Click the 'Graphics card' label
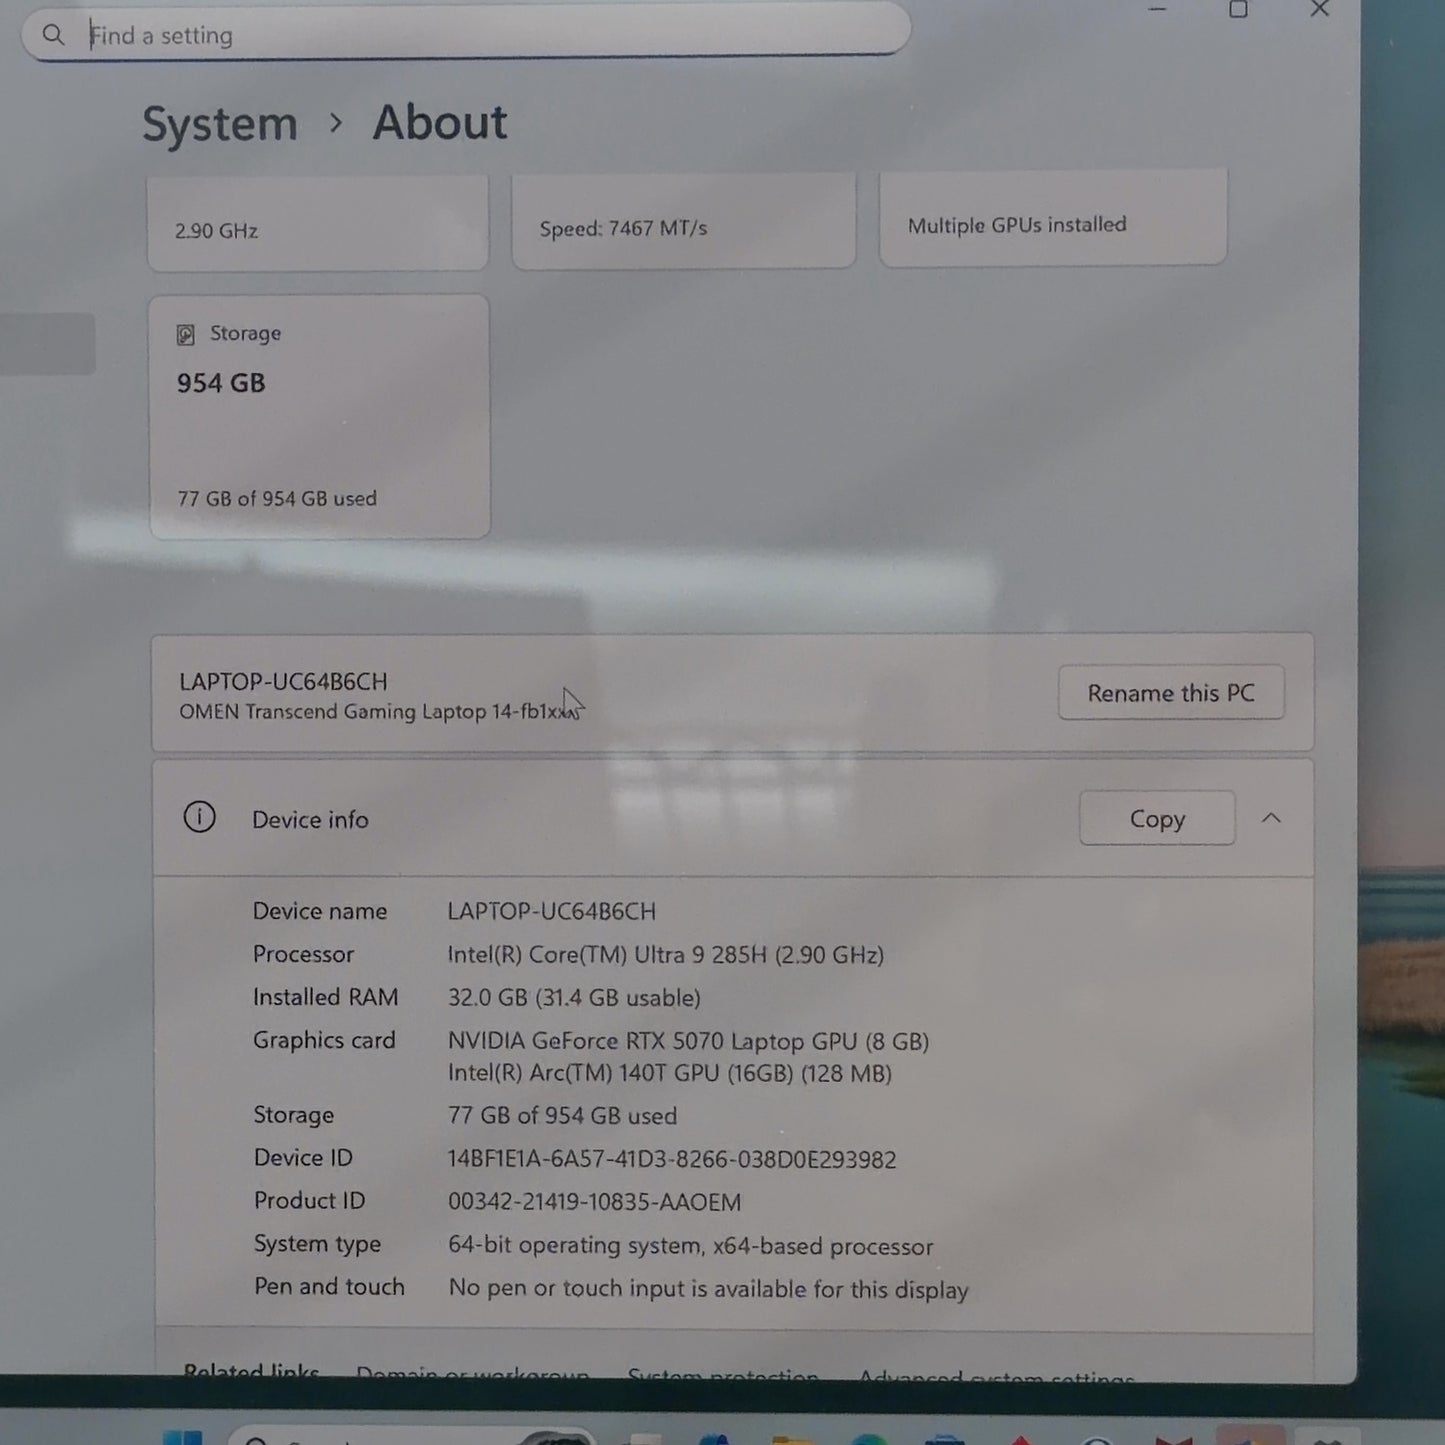1445x1445 pixels. (x=324, y=1041)
